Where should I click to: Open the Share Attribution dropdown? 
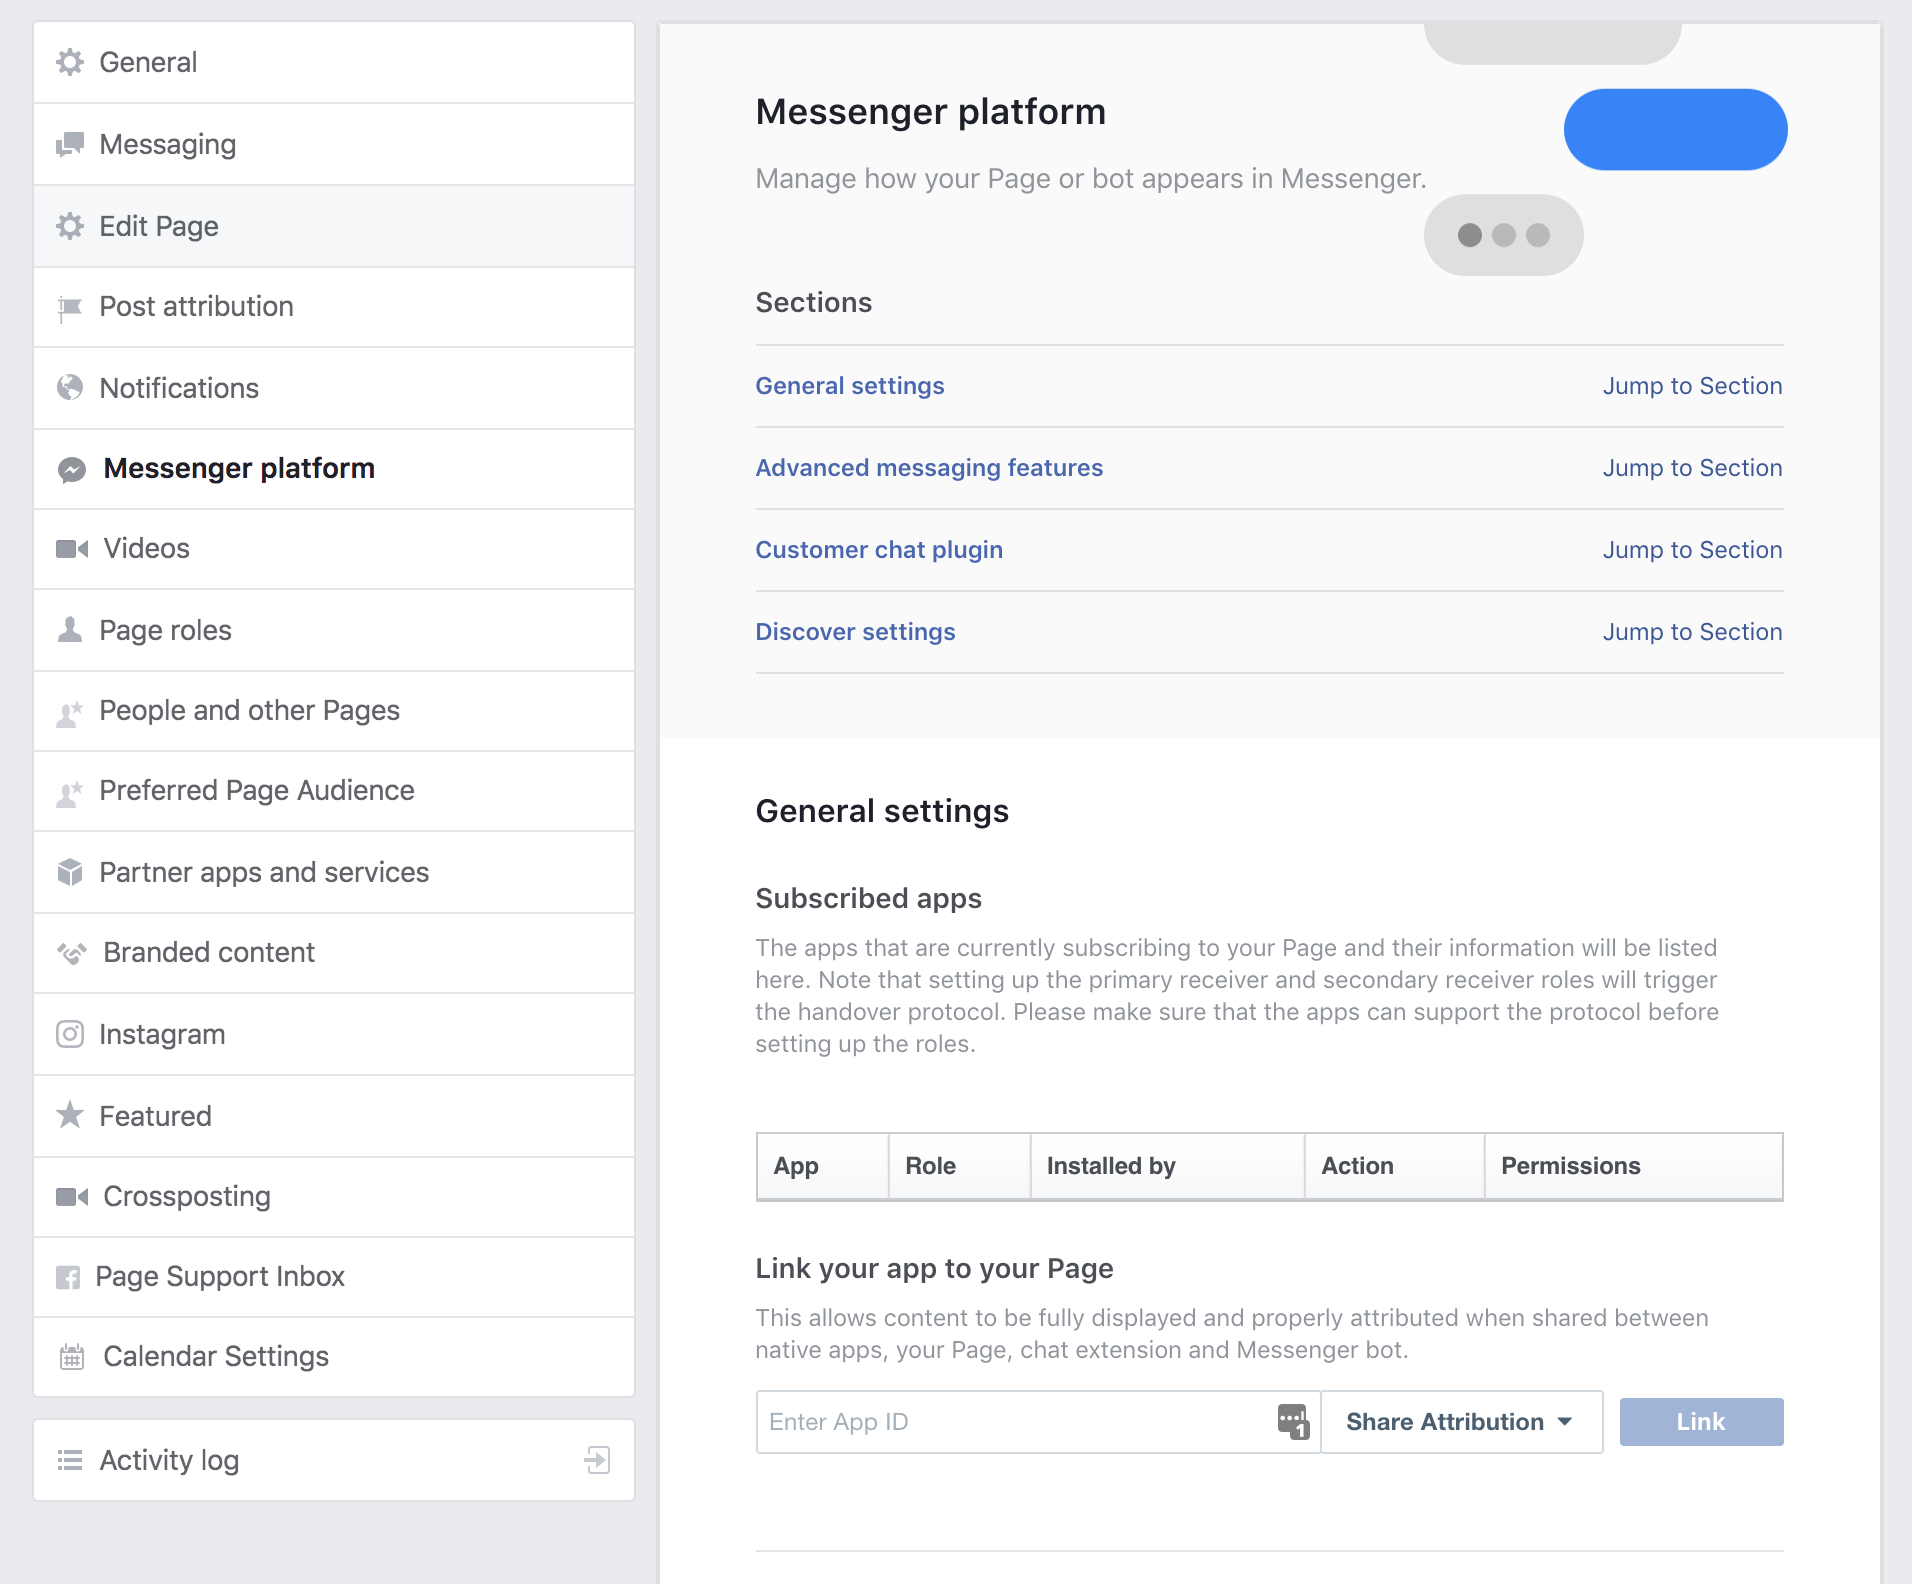(x=1461, y=1421)
